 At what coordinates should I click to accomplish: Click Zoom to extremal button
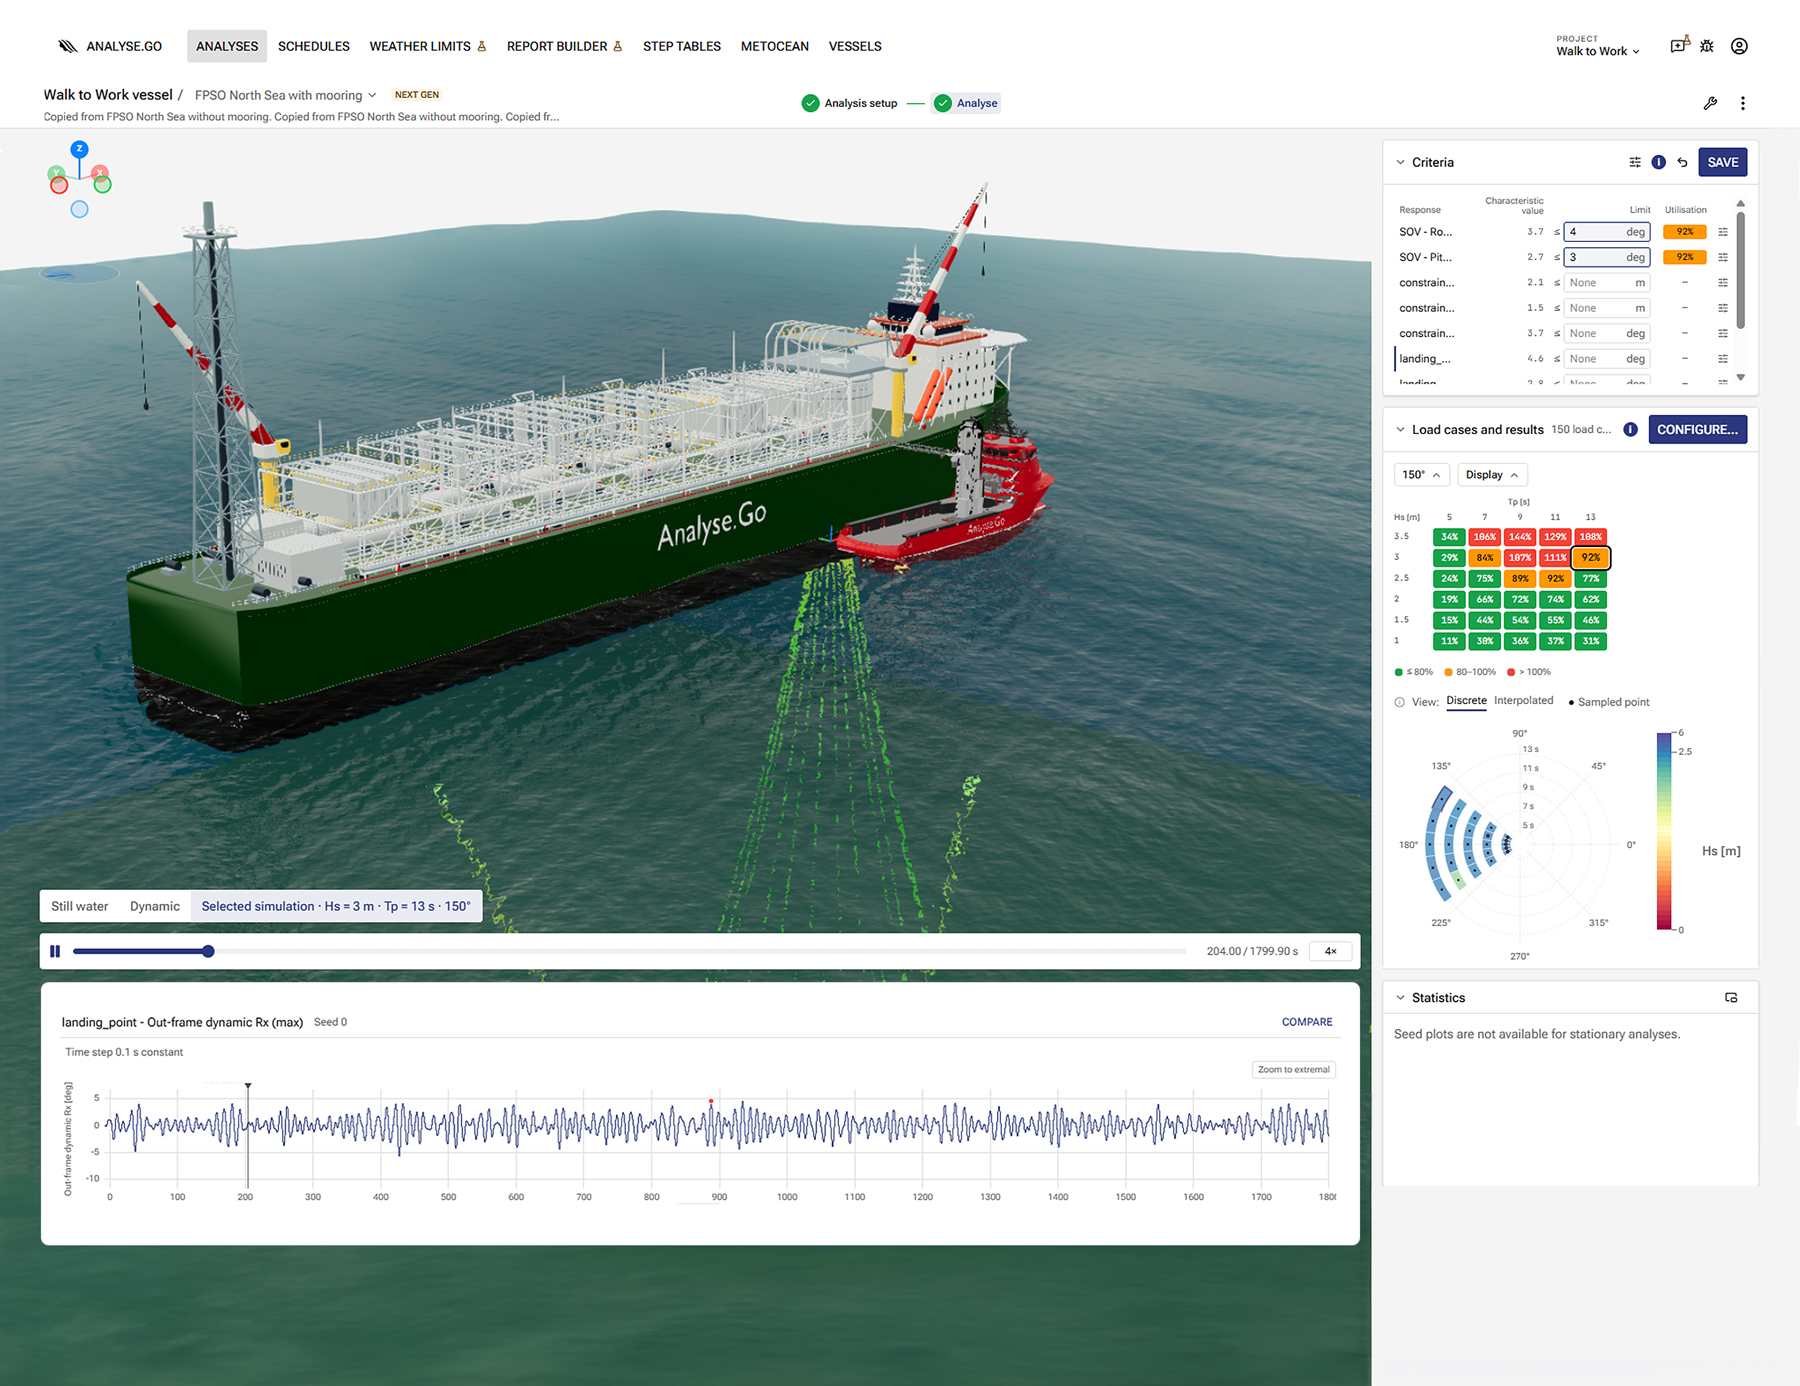1293,1069
